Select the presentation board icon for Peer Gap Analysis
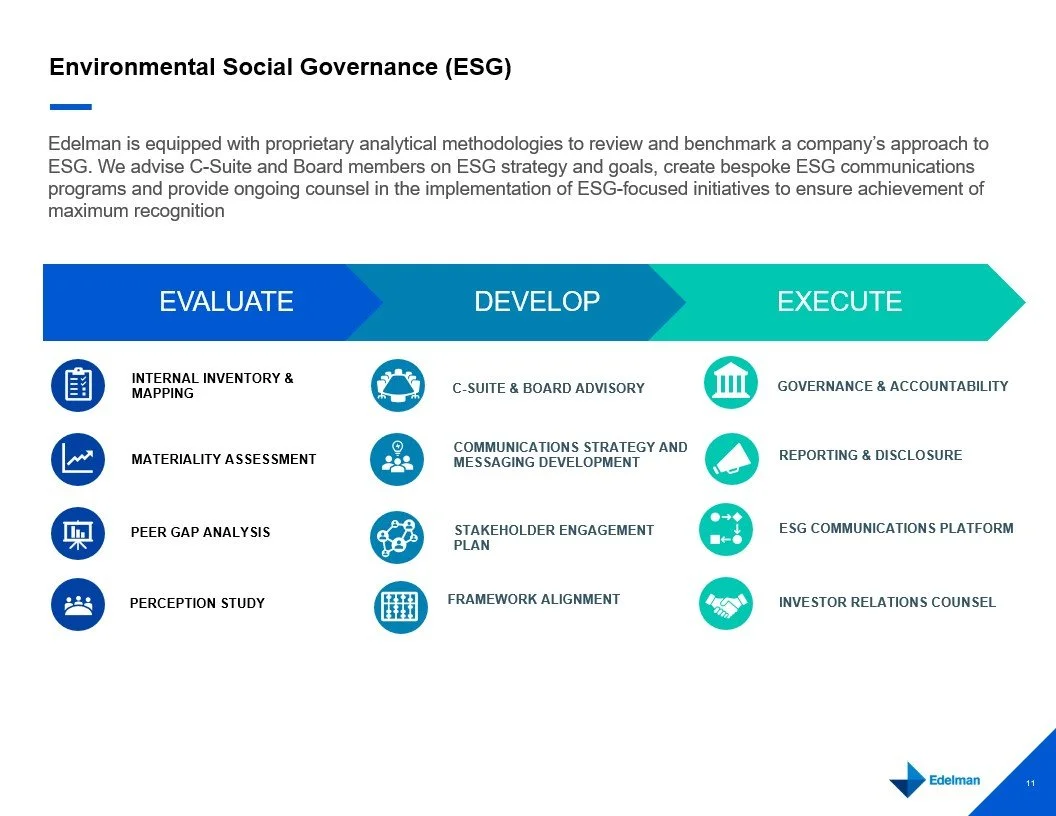 [78, 533]
